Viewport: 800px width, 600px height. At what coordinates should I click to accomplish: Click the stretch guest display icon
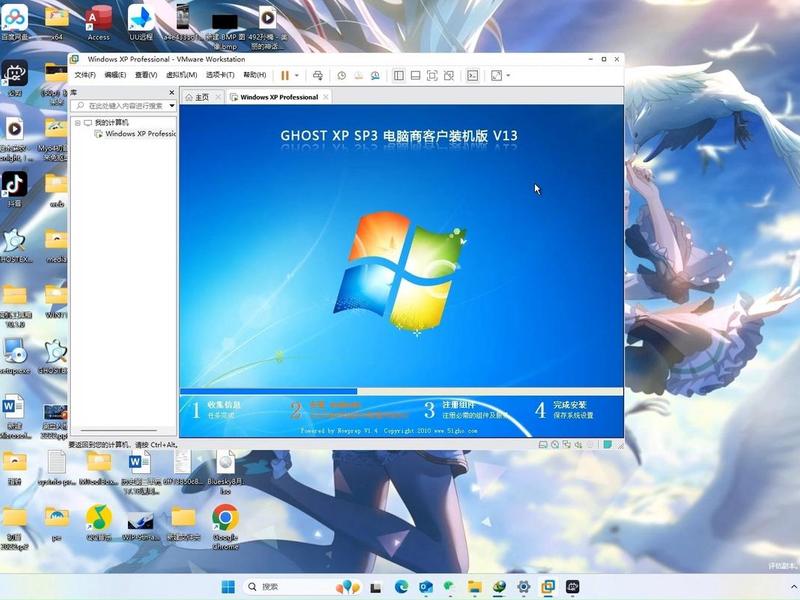pyautogui.click(x=496, y=76)
